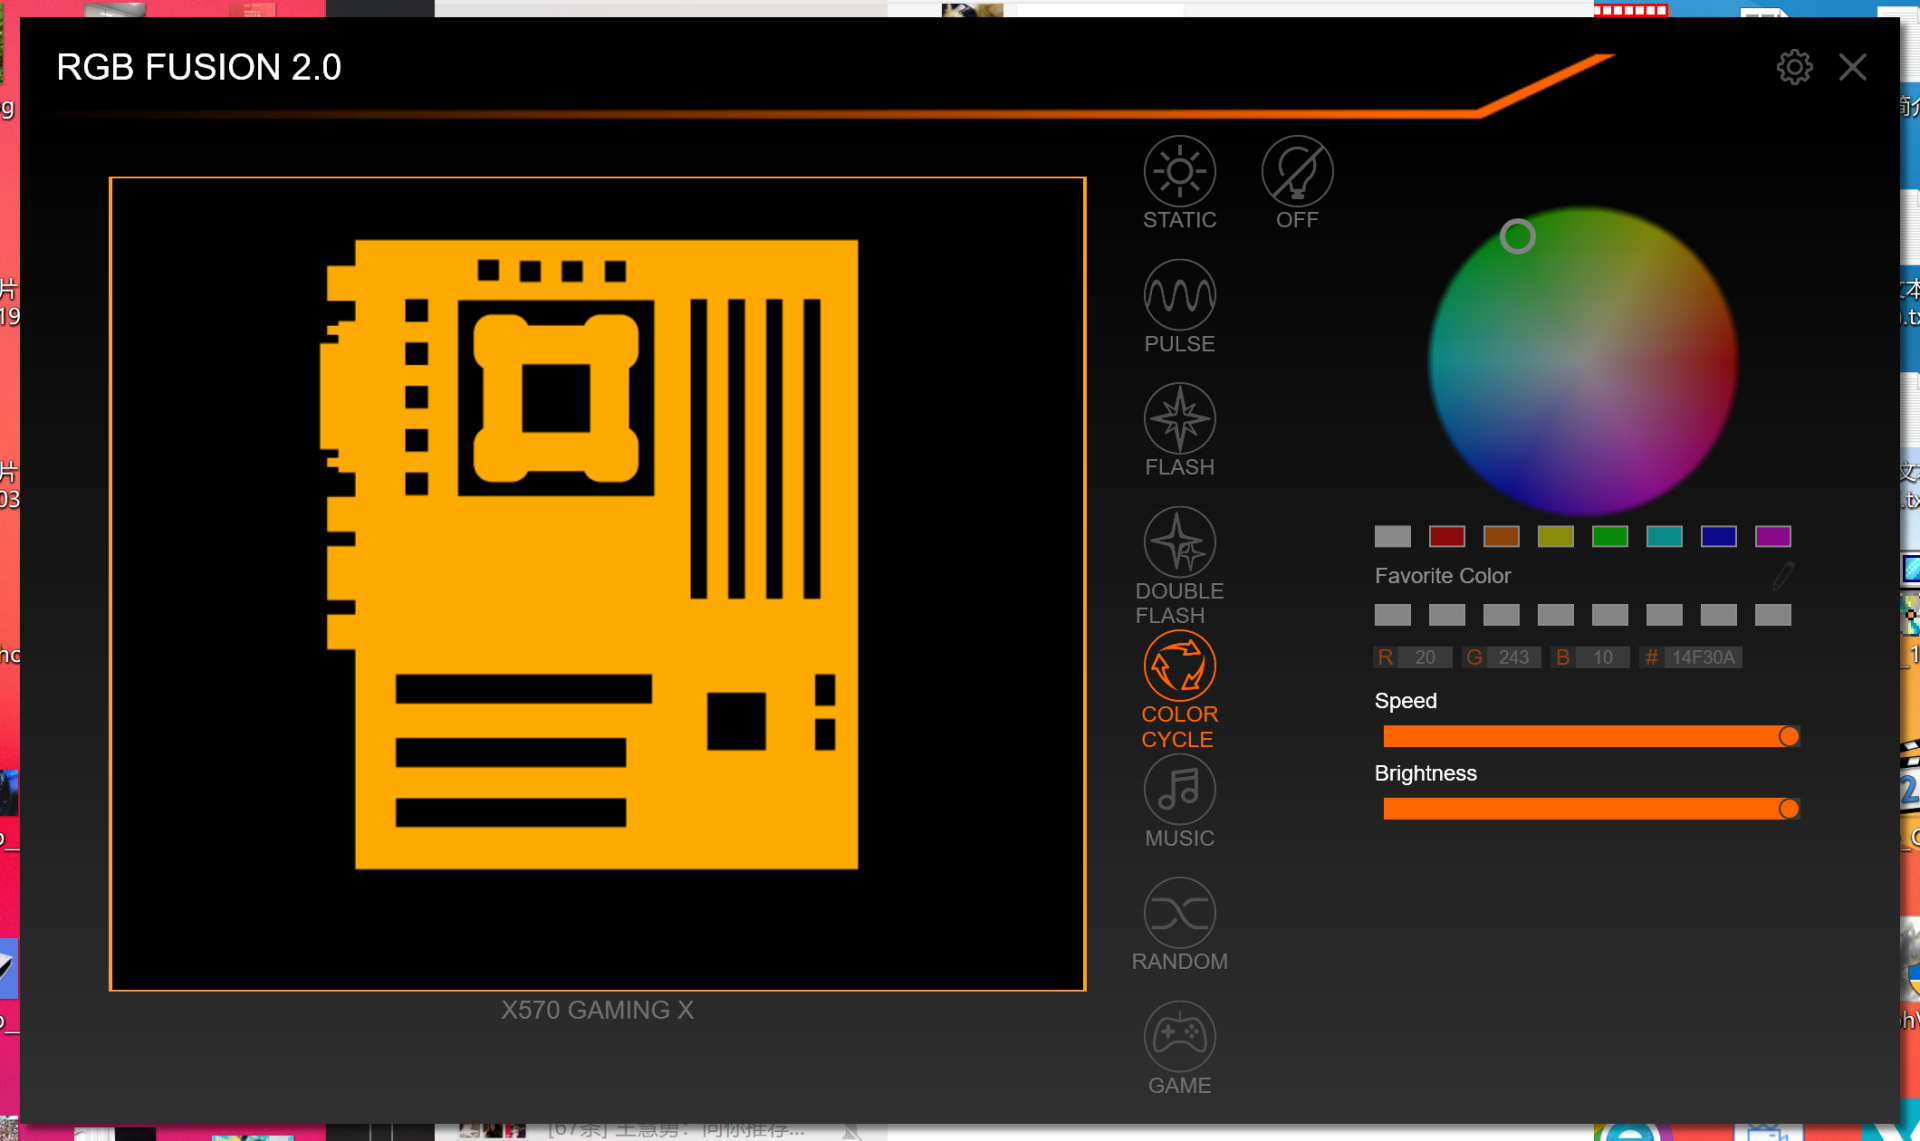Choose the RANDOM effect icon

[x=1180, y=913]
